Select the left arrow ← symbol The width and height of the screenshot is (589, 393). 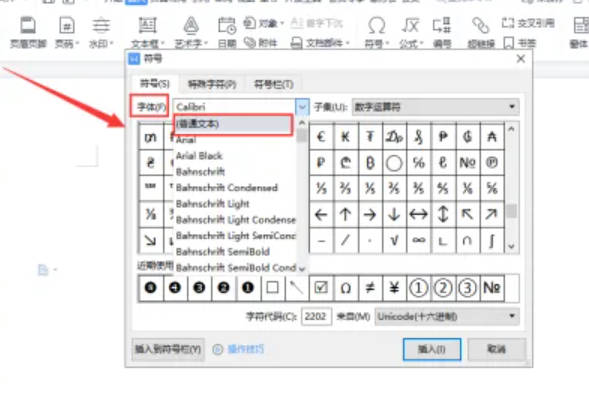pos(321,215)
